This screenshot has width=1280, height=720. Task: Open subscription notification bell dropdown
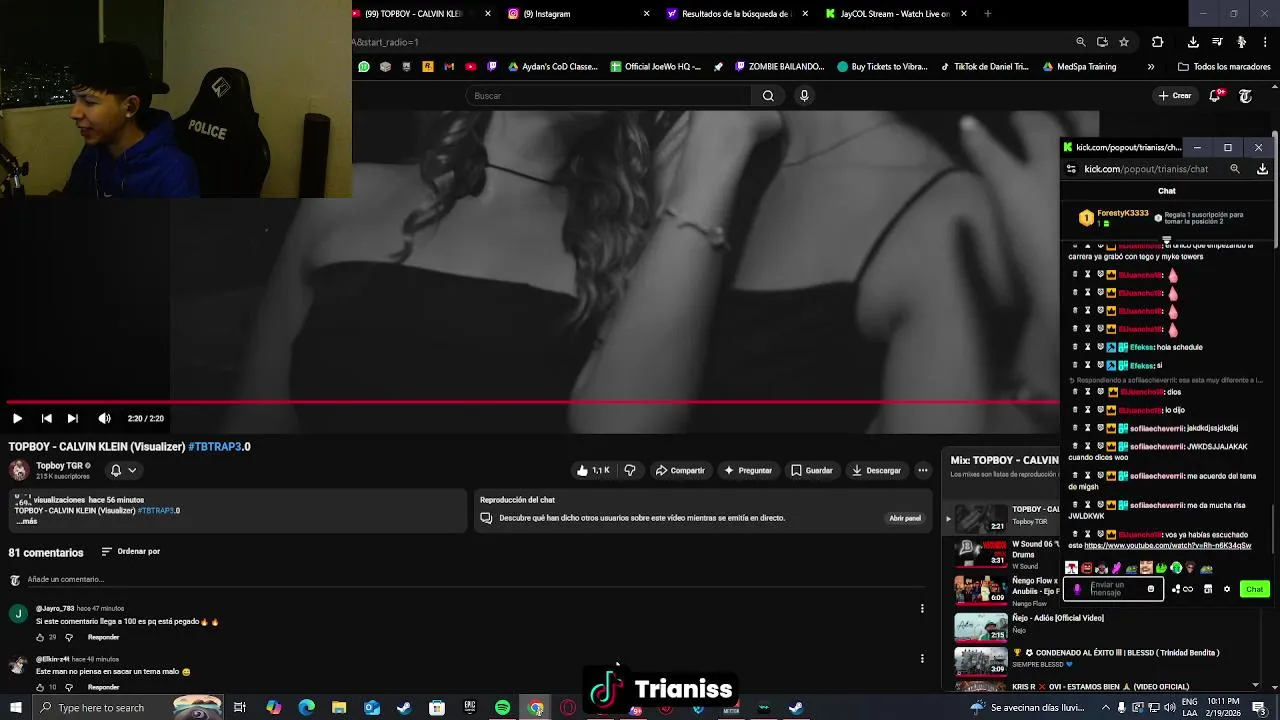(123, 470)
